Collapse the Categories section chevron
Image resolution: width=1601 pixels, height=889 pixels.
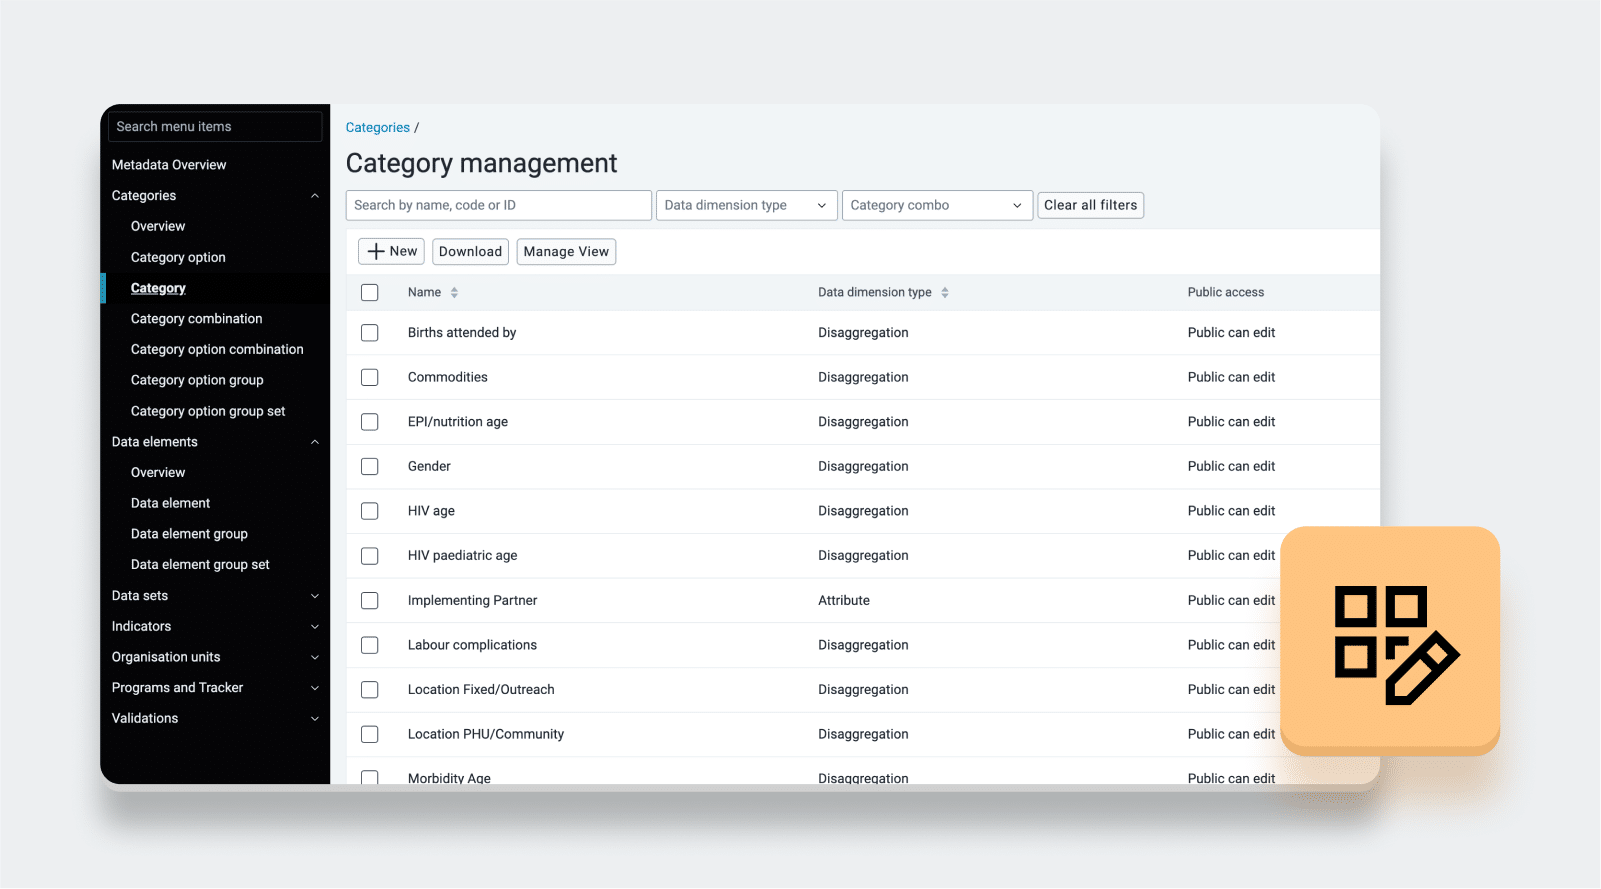pyautogui.click(x=315, y=196)
